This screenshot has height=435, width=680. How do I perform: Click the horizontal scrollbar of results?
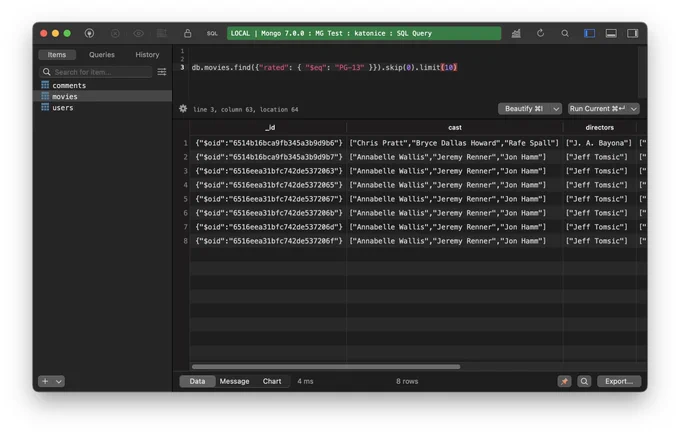326,367
